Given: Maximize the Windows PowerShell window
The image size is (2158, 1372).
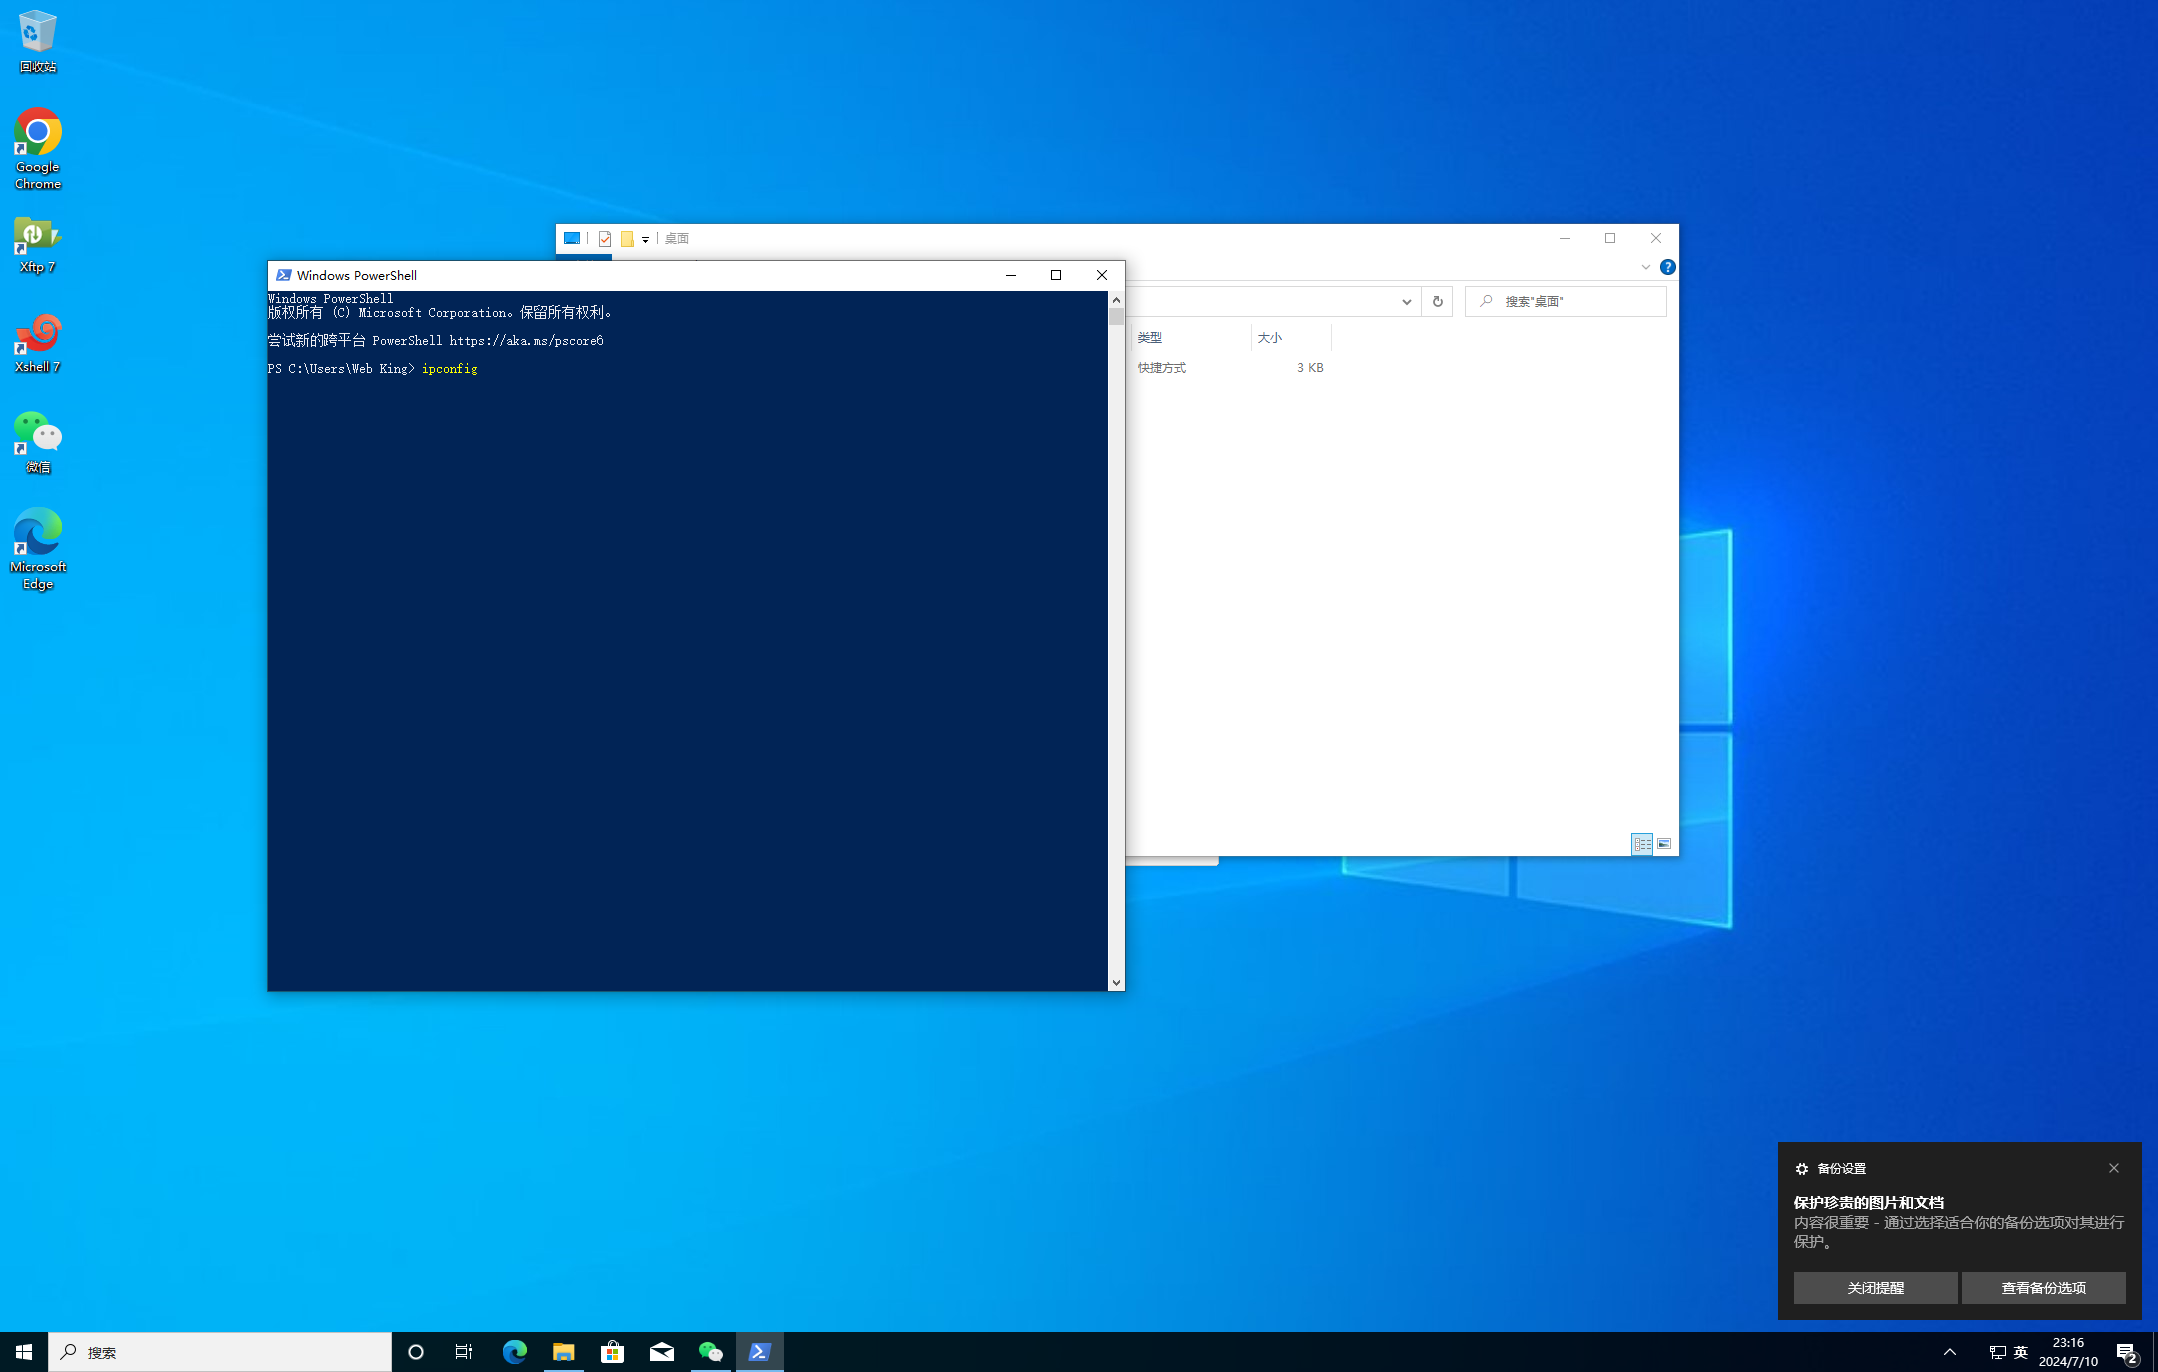Looking at the screenshot, I should 1055,275.
